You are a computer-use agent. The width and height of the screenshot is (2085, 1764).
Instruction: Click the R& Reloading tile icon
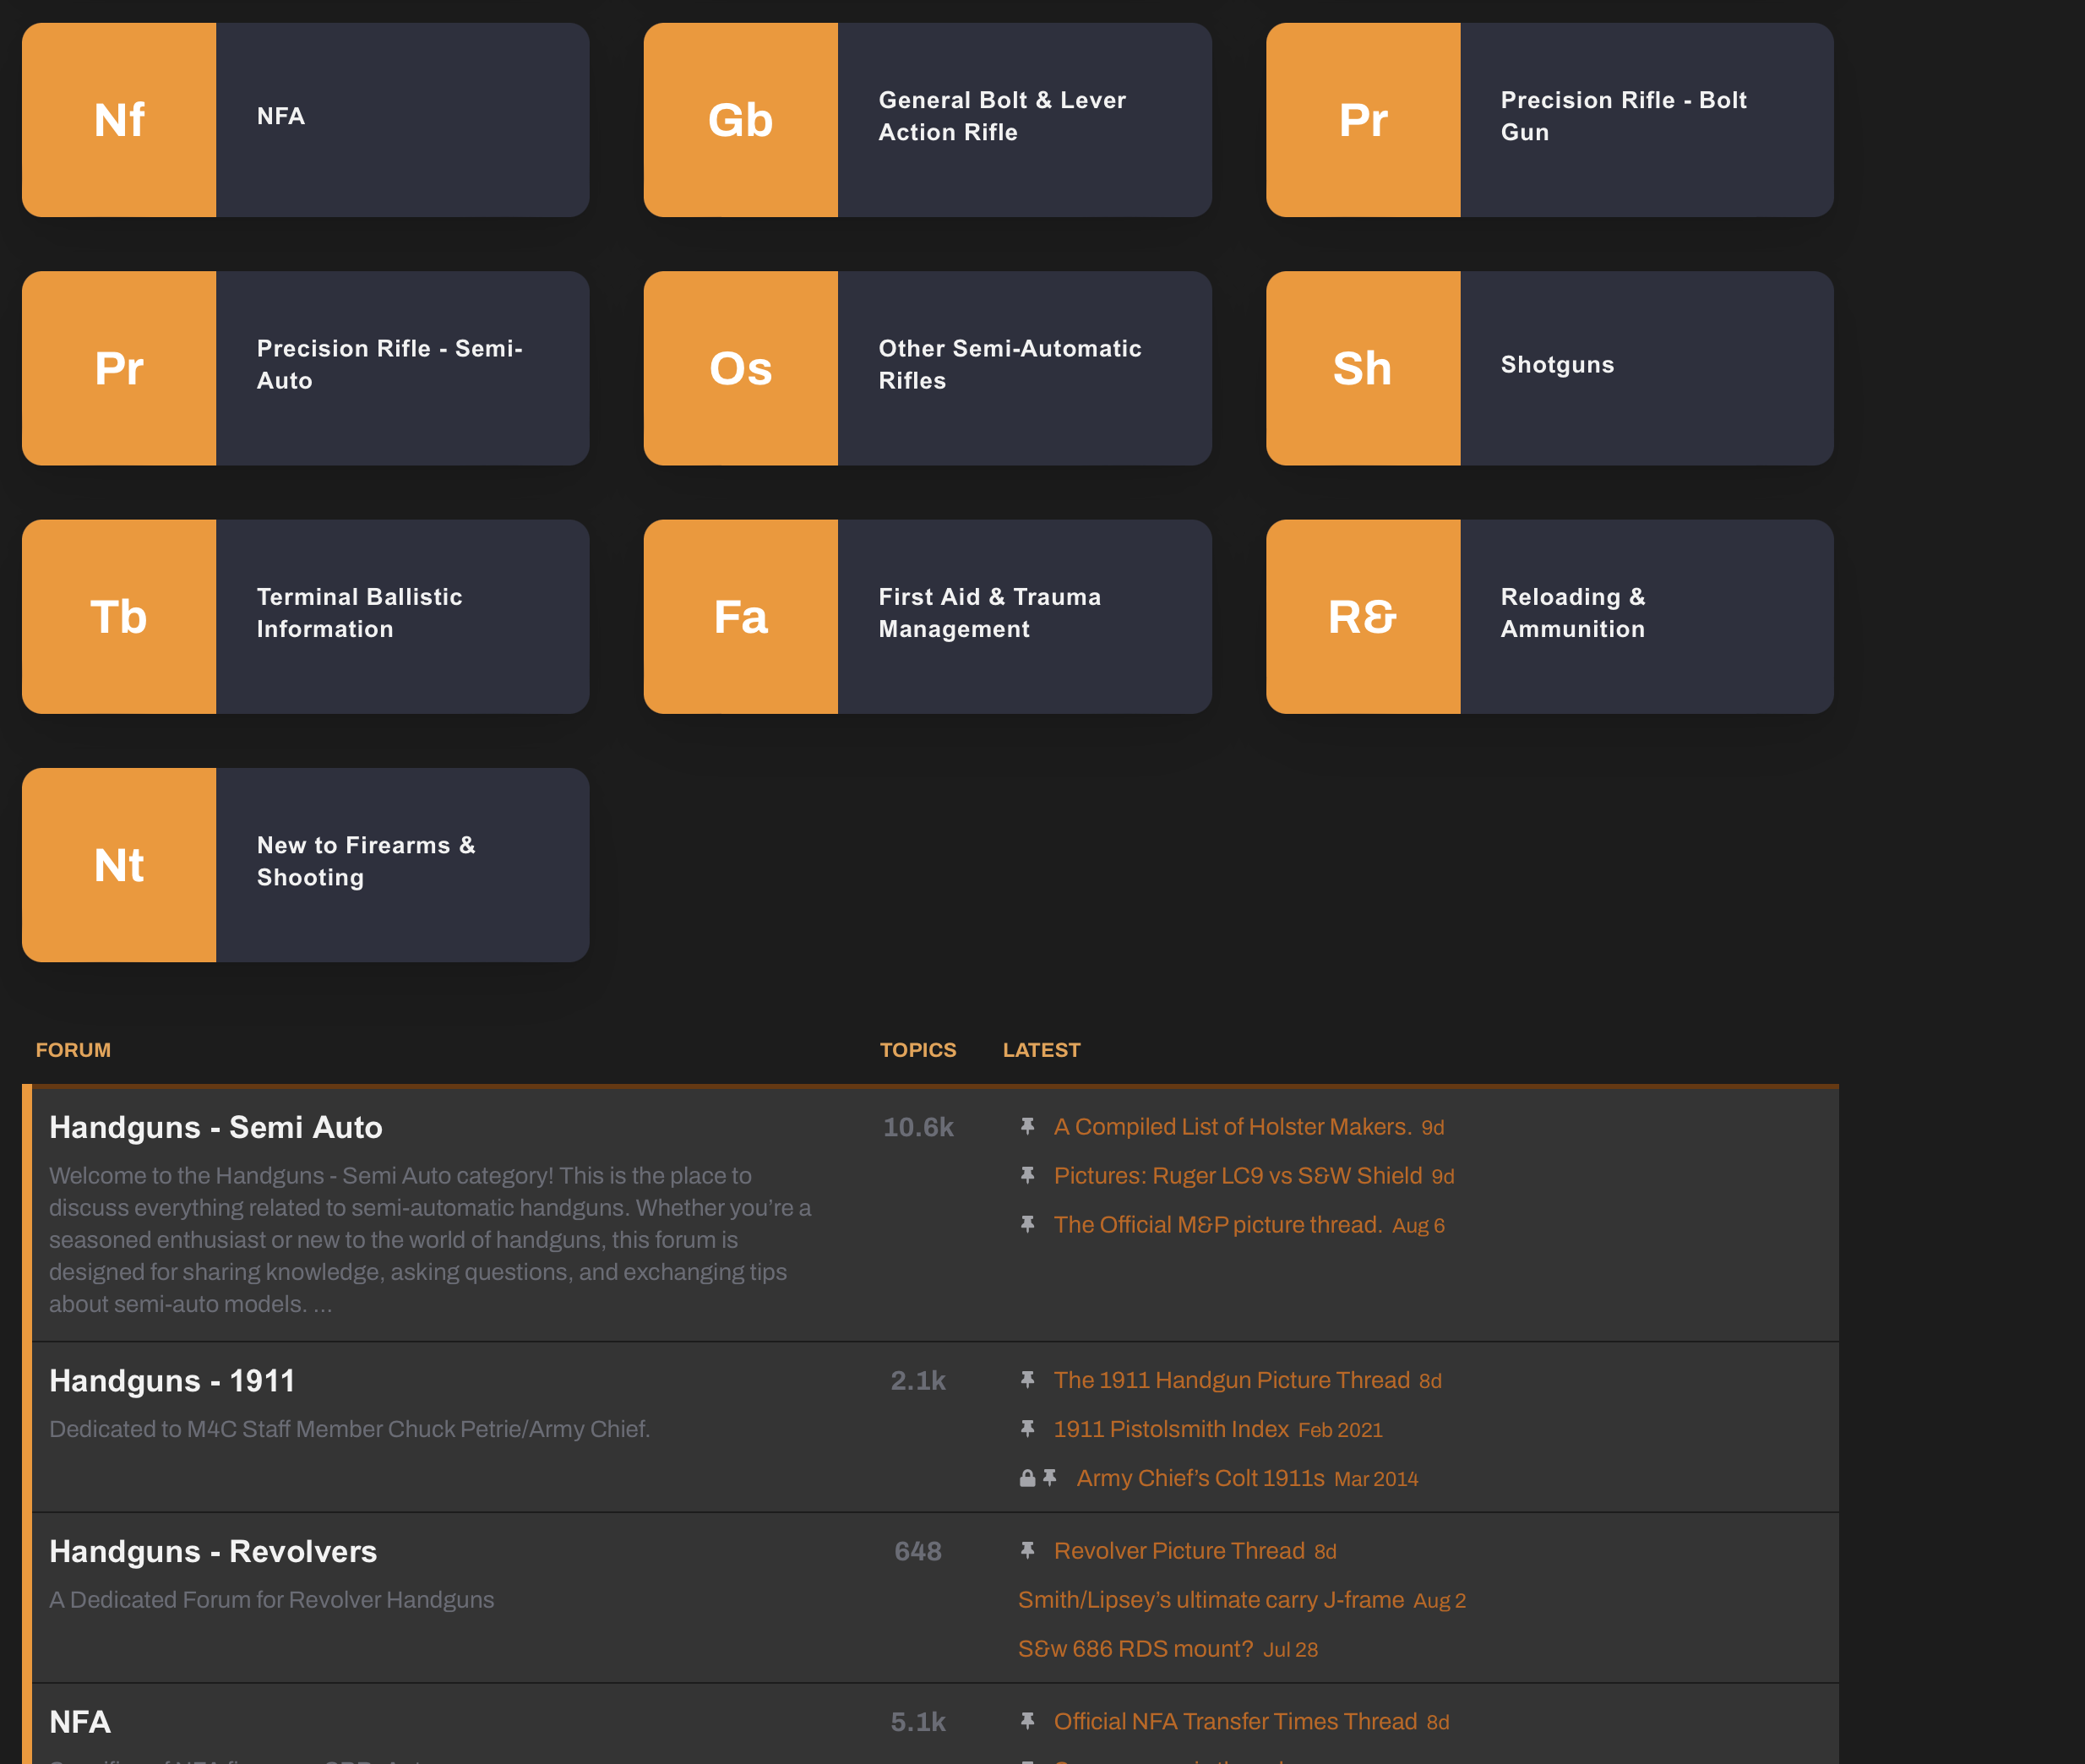point(1362,616)
